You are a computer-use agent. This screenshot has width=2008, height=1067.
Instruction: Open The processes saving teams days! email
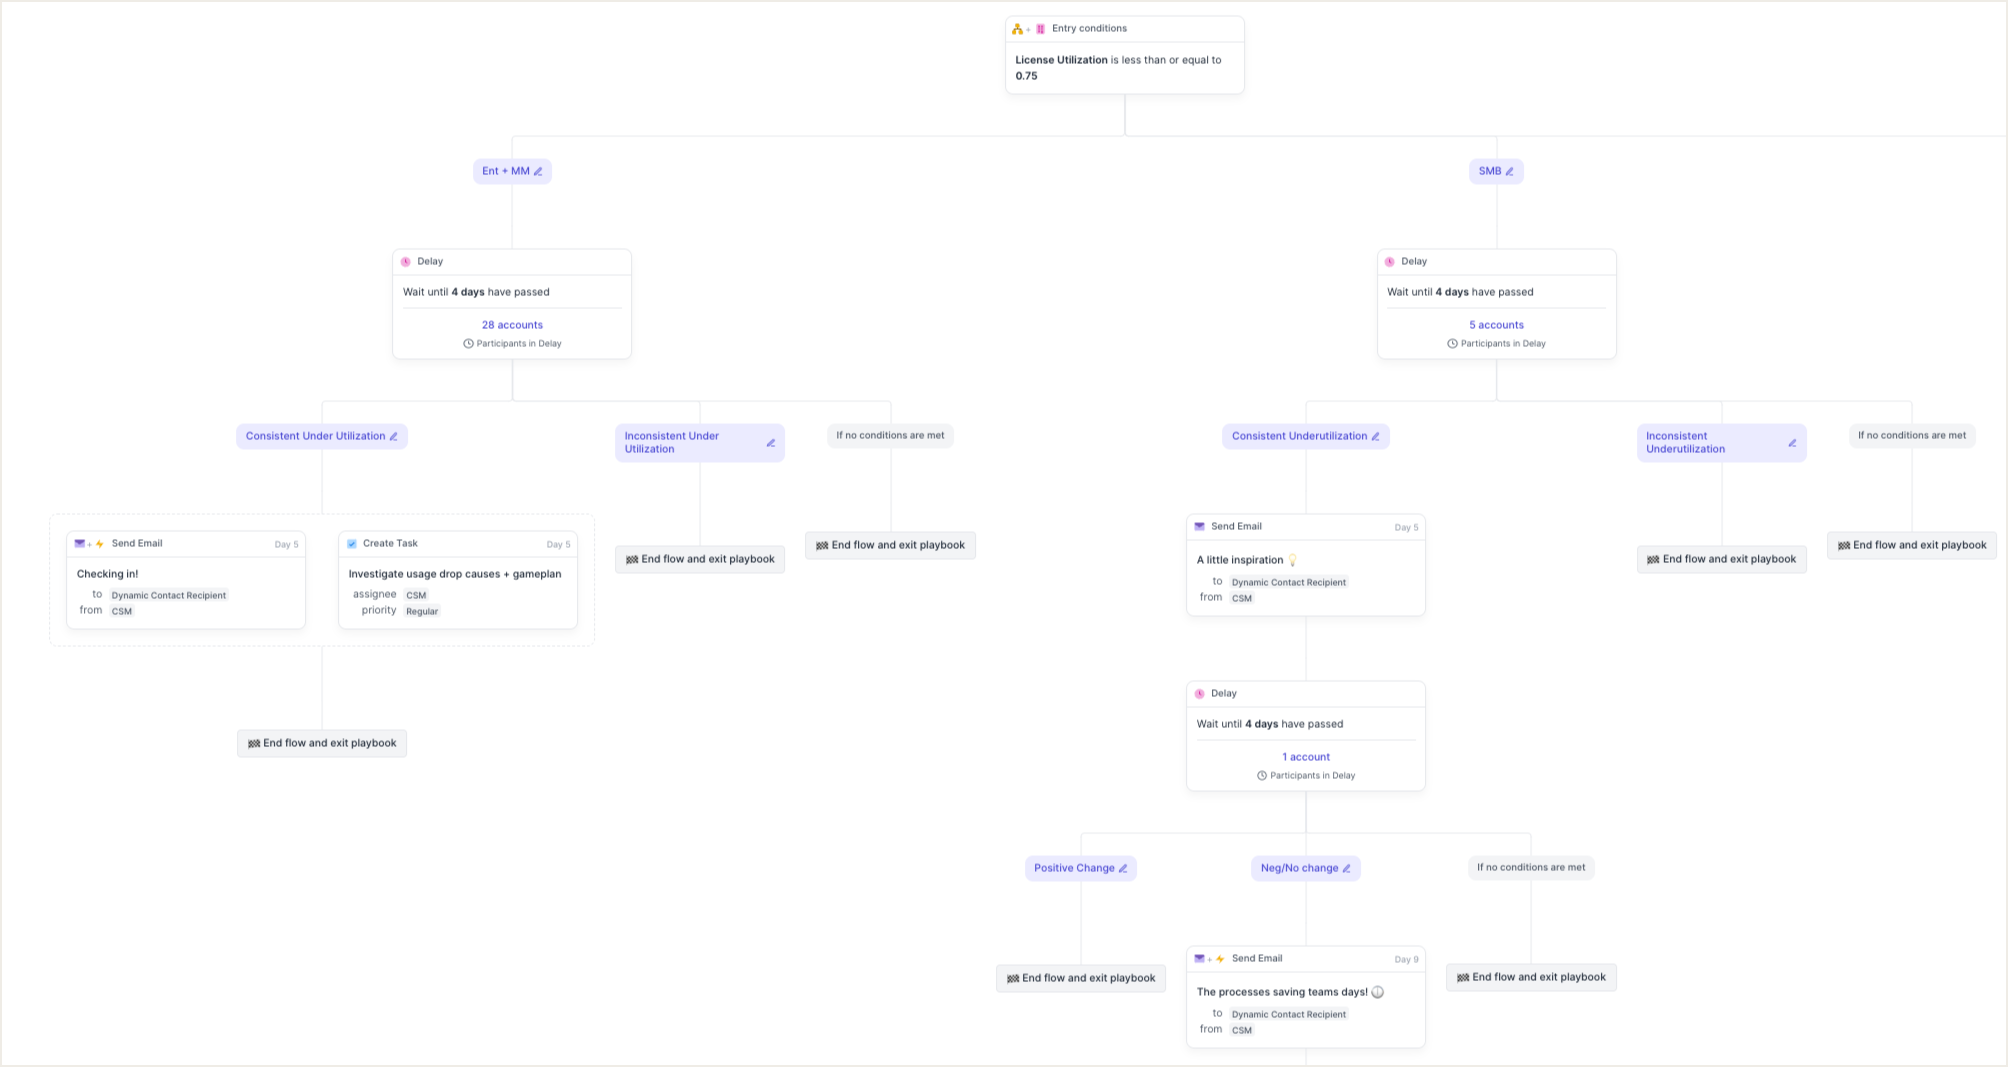click(x=1305, y=998)
